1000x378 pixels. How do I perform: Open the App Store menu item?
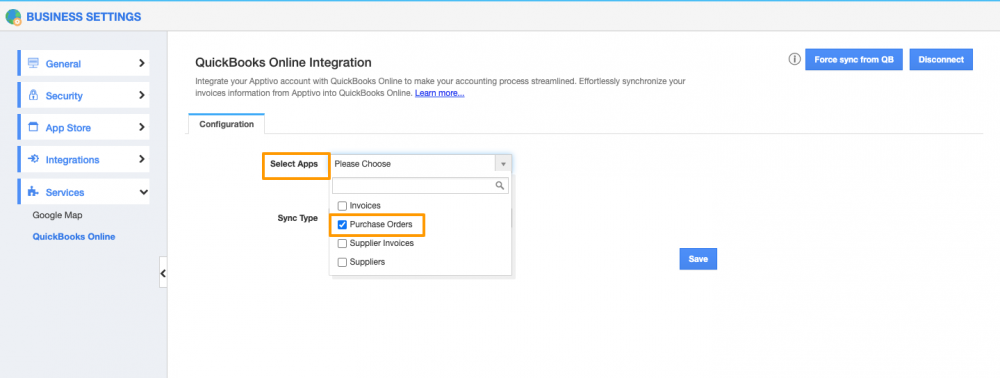(x=84, y=127)
